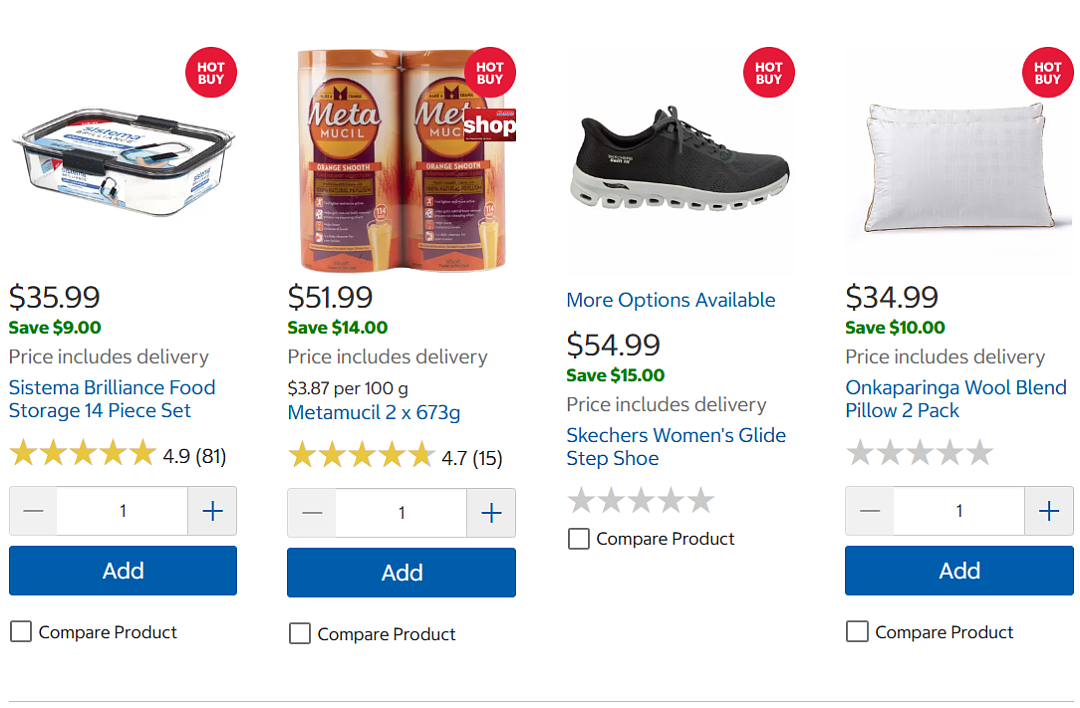Increase quantity for Sistema Food Storage set
The image size is (1080, 708).
(212, 511)
